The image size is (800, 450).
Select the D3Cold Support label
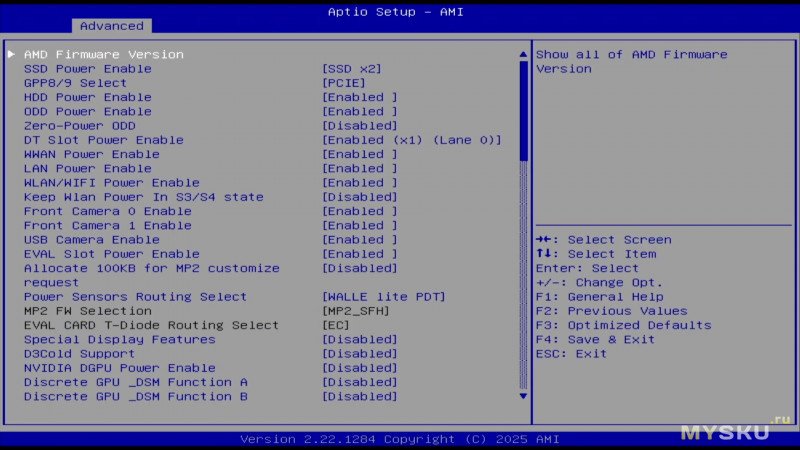pyautogui.click(x=80, y=354)
